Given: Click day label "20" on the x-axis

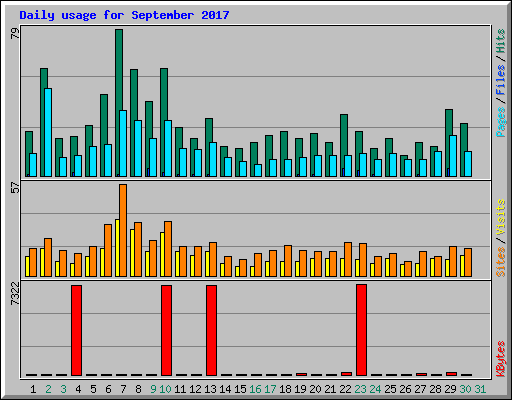Looking at the screenshot, I should (x=315, y=389).
